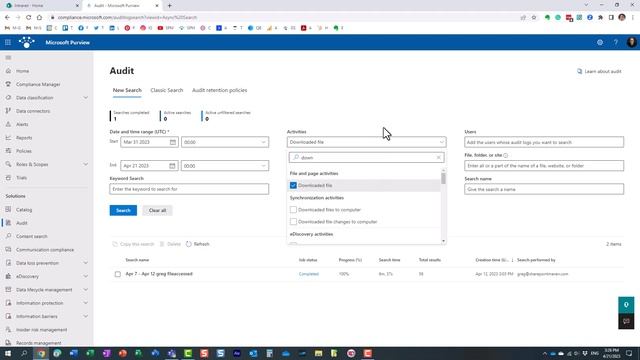Expand Data lifecycle management in the sidebar

click(x=86, y=290)
